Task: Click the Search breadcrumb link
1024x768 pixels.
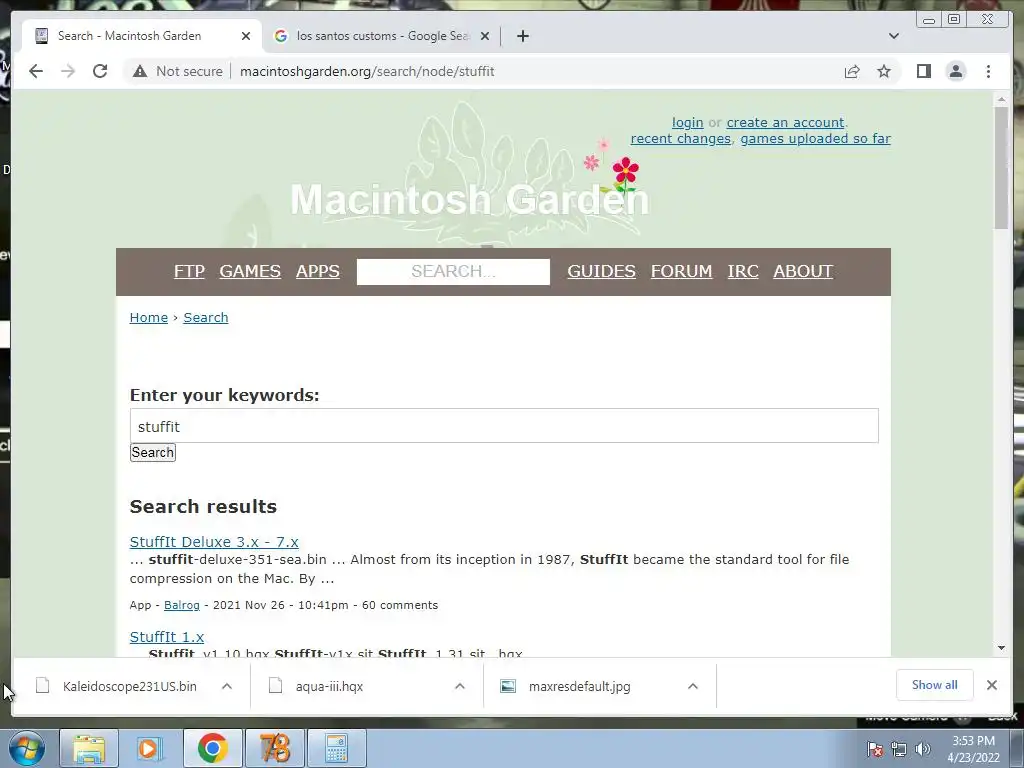Action: [206, 317]
